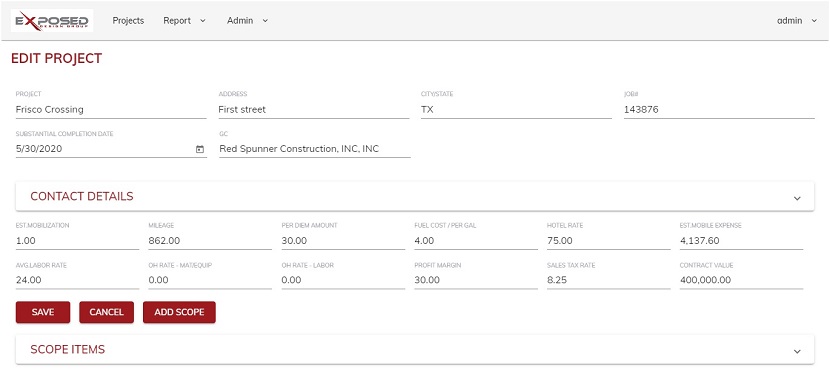Select the Profit Margin field

click(476, 280)
